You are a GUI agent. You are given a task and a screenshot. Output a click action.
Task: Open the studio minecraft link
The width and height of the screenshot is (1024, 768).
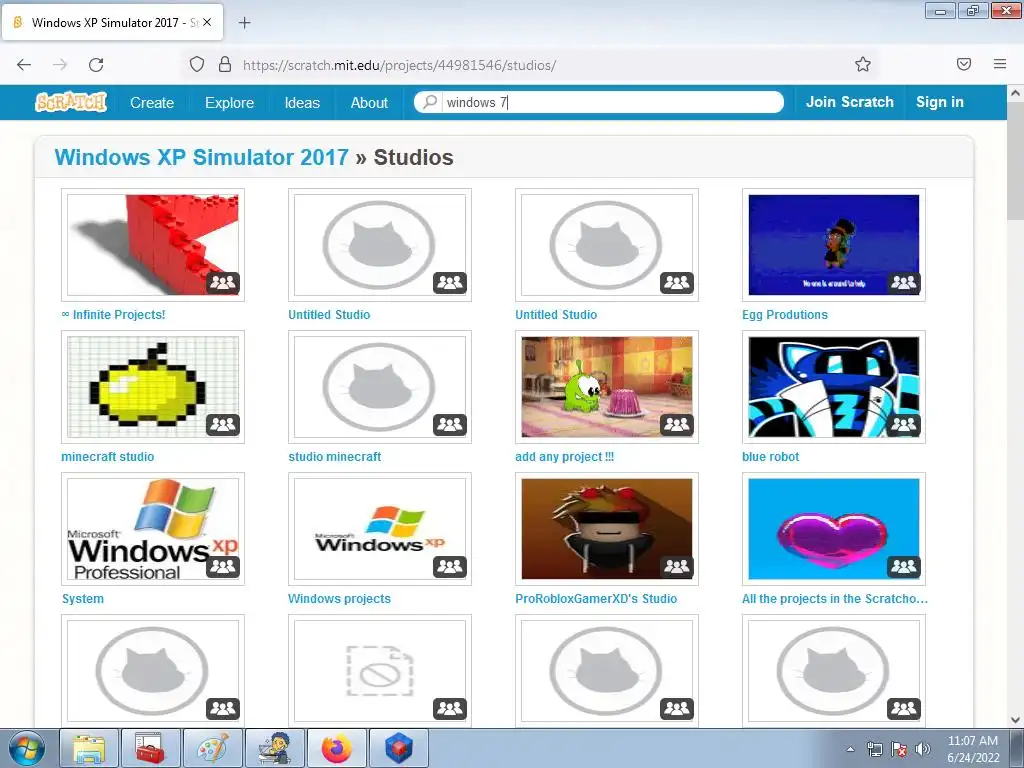334,456
